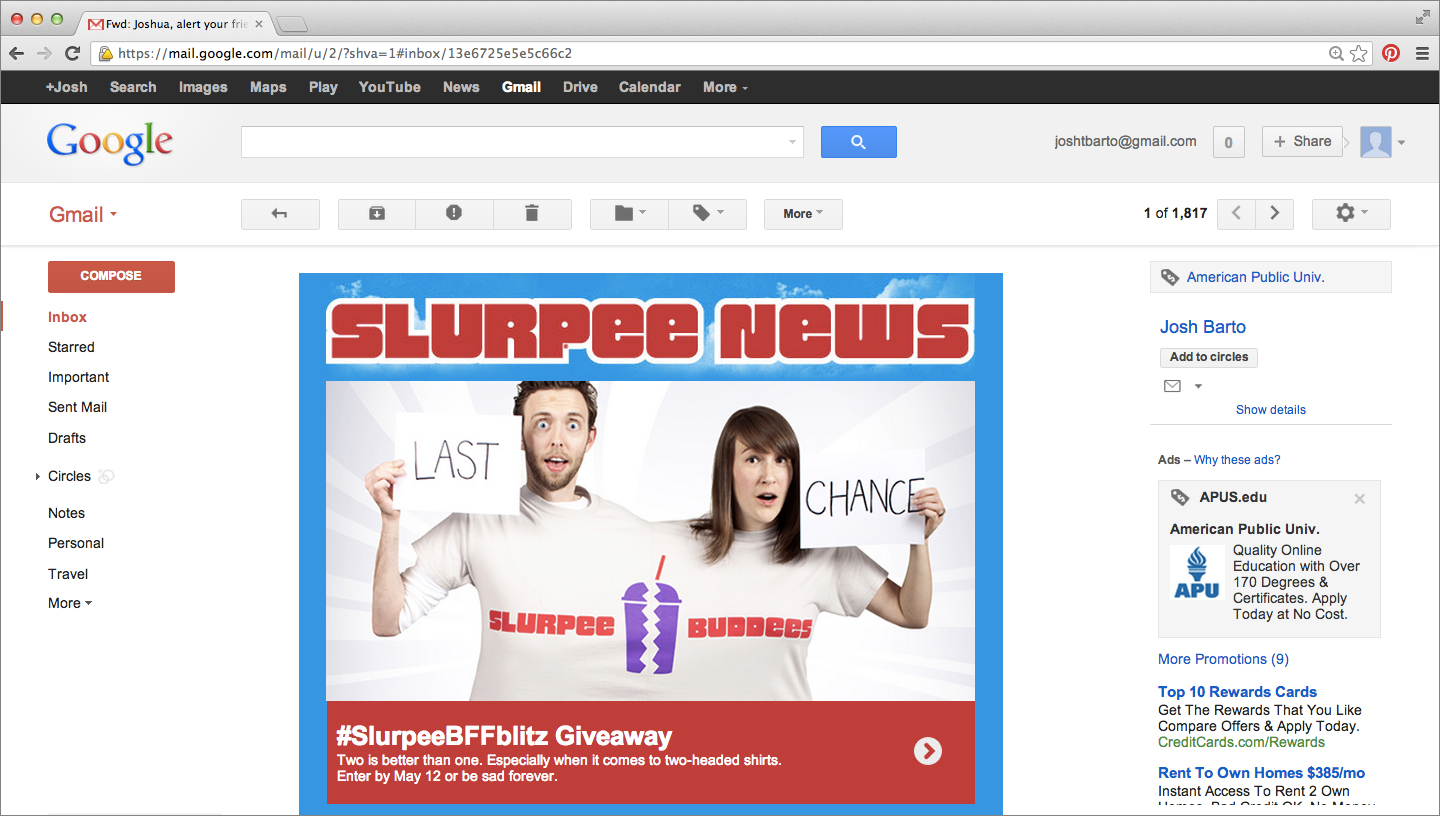This screenshot has height=816, width=1440.
Task: Click the blue search magnifier button
Action: coord(858,142)
